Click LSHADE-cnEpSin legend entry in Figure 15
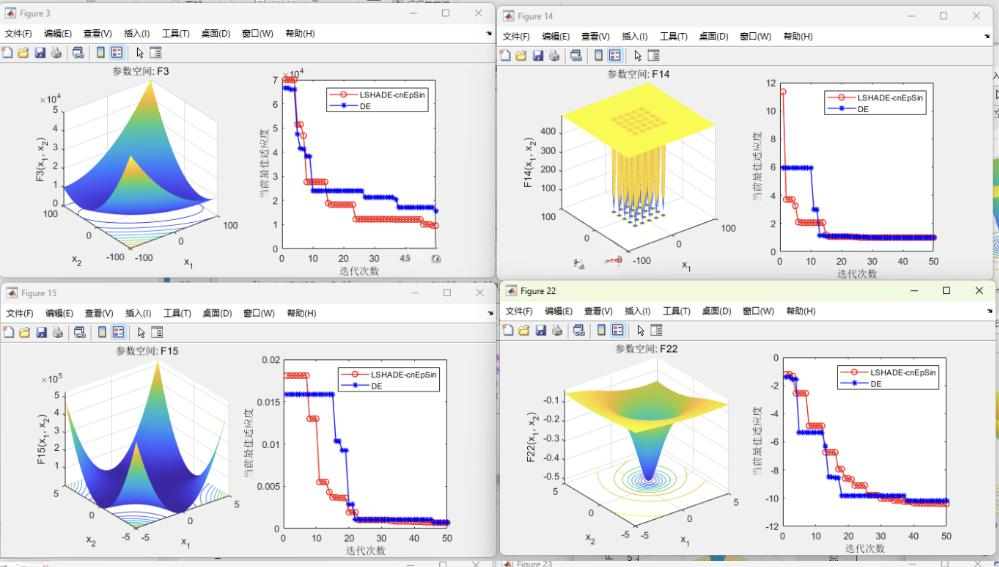The height and width of the screenshot is (567, 999). tap(389, 375)
